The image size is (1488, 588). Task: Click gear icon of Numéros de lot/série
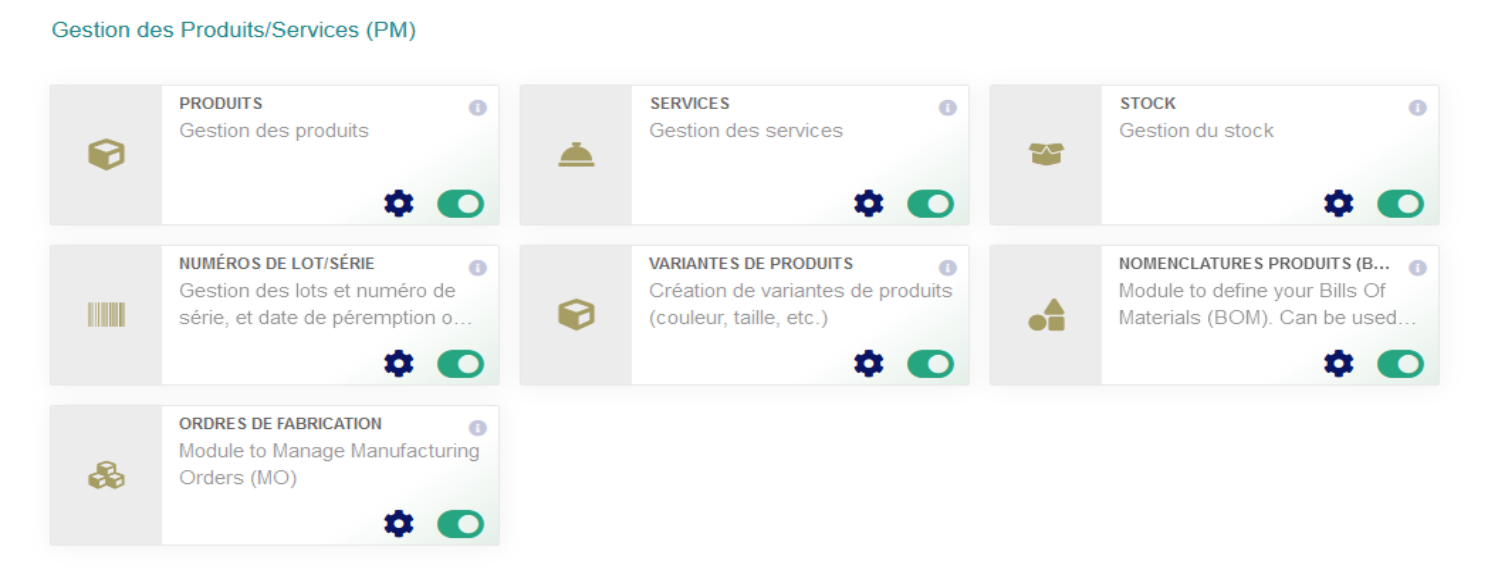pyautogui.click(x=399, y=364)
